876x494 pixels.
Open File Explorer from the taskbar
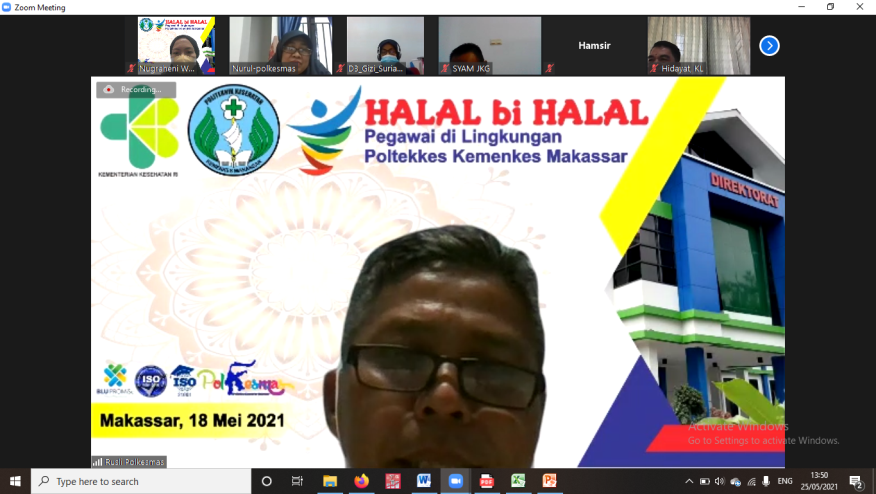click(x=330, y=481)
